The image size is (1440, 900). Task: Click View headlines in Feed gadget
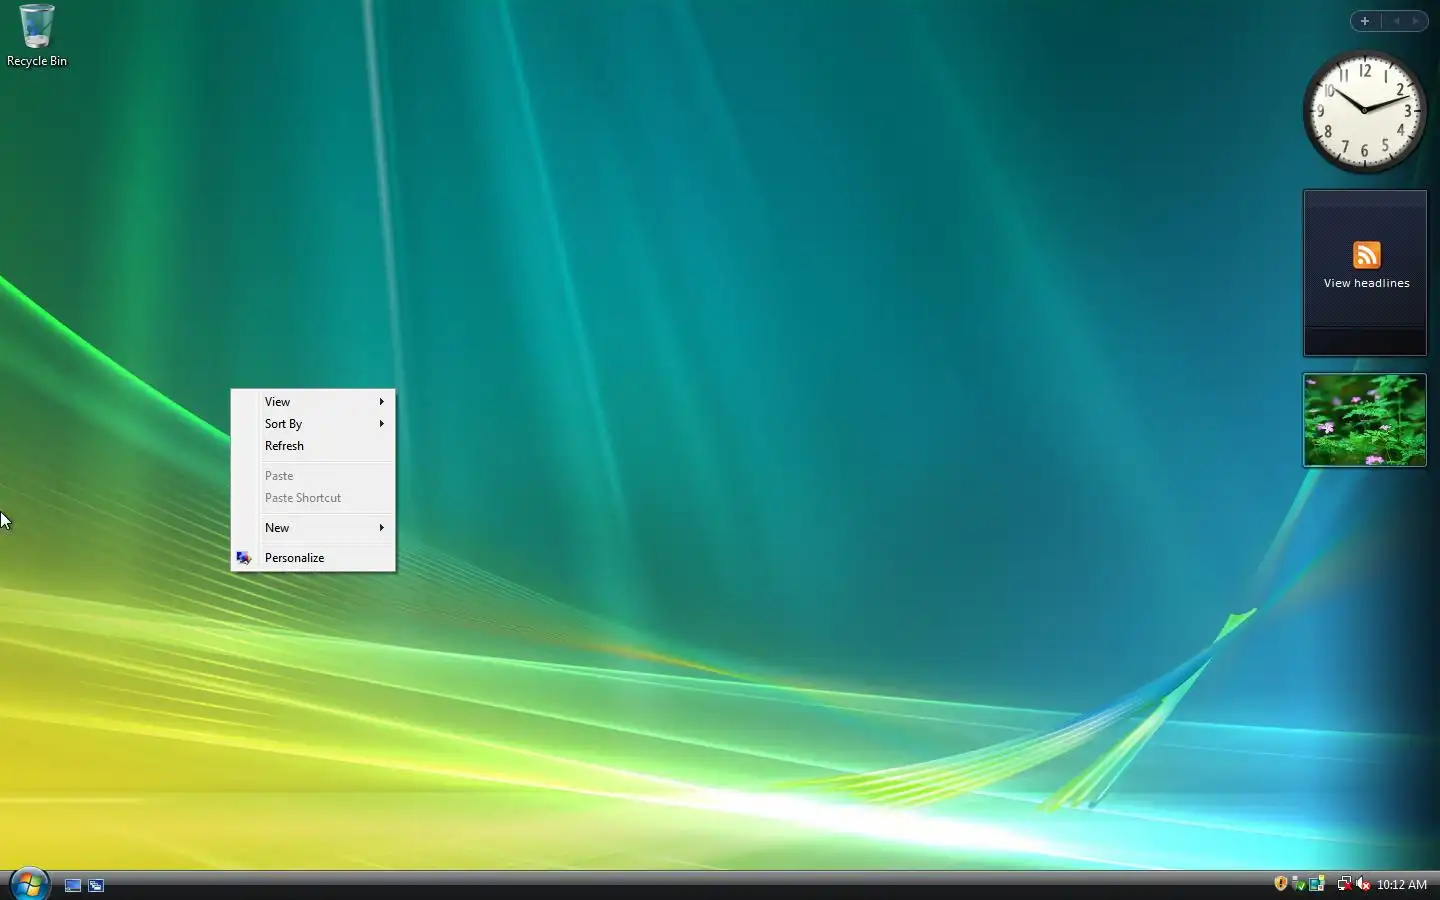(1366, 283)
